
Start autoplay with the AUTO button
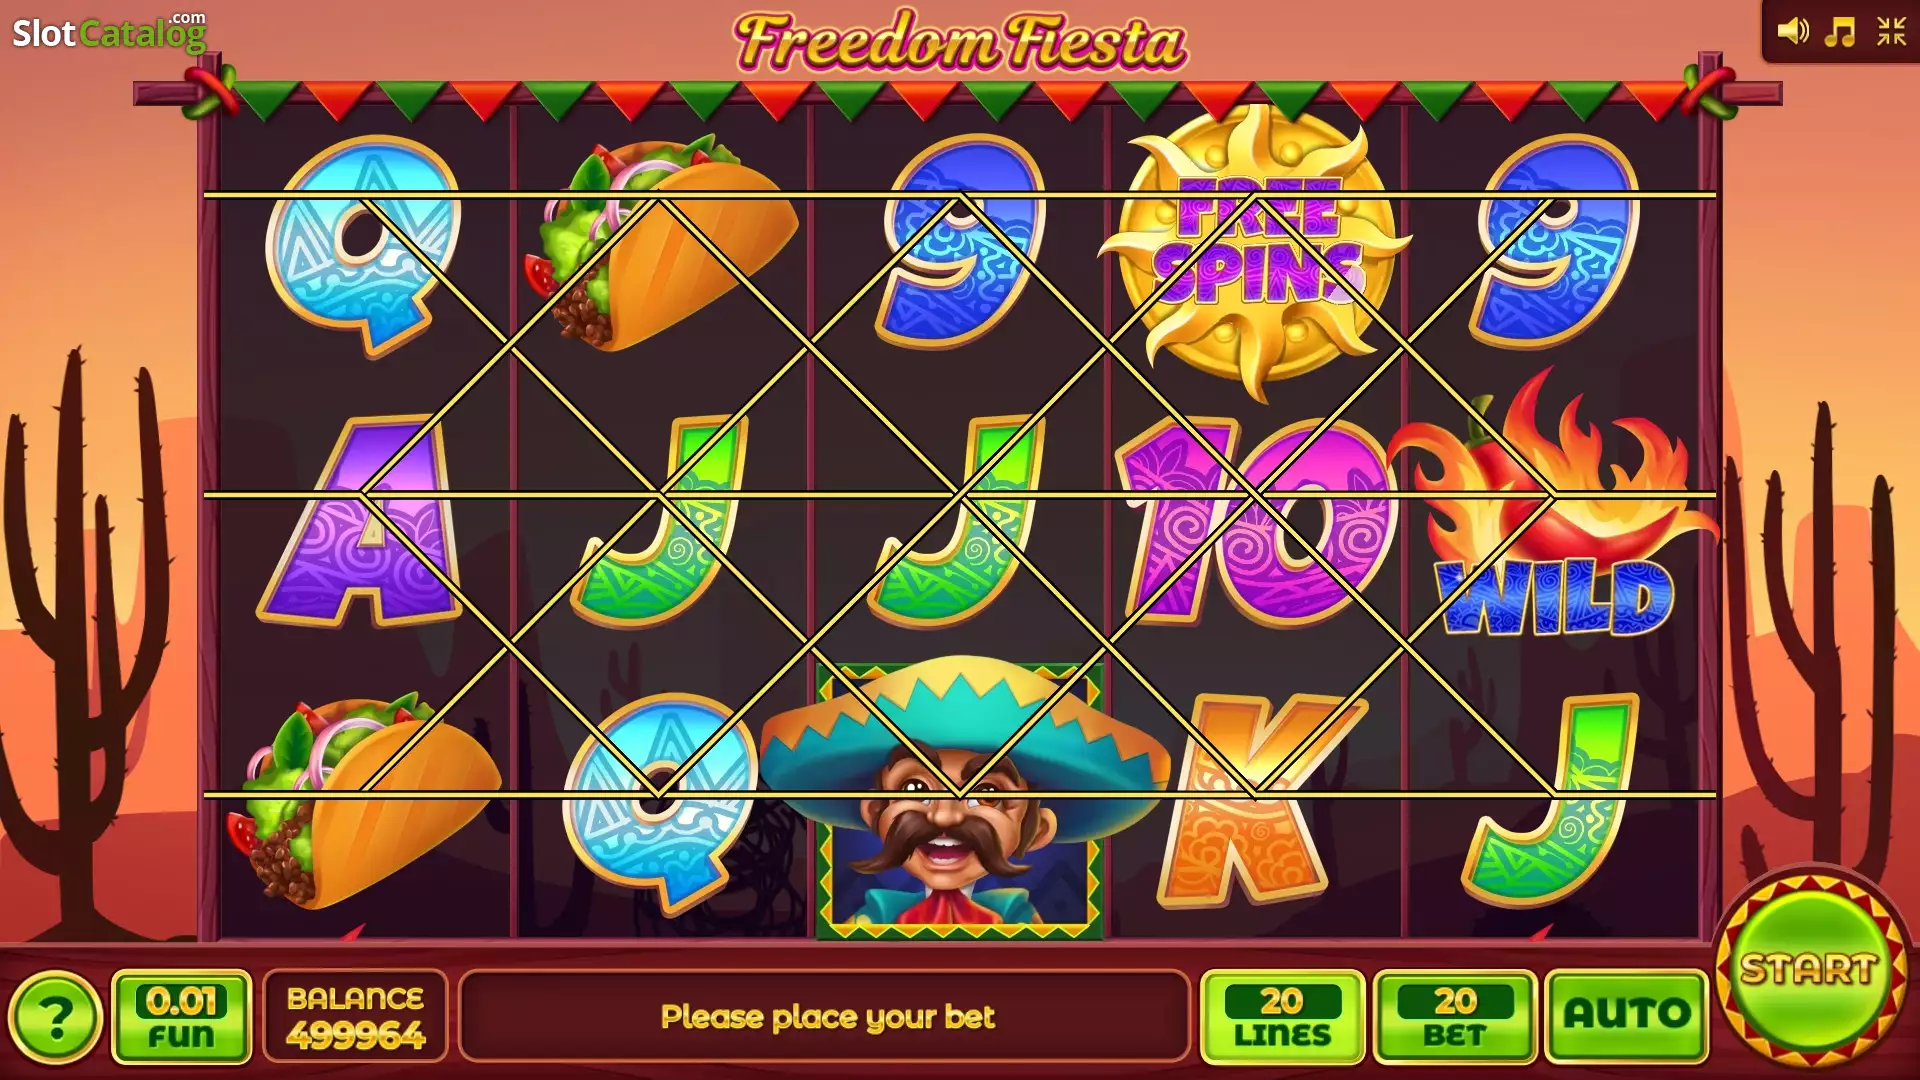tap(1627, 1016)
